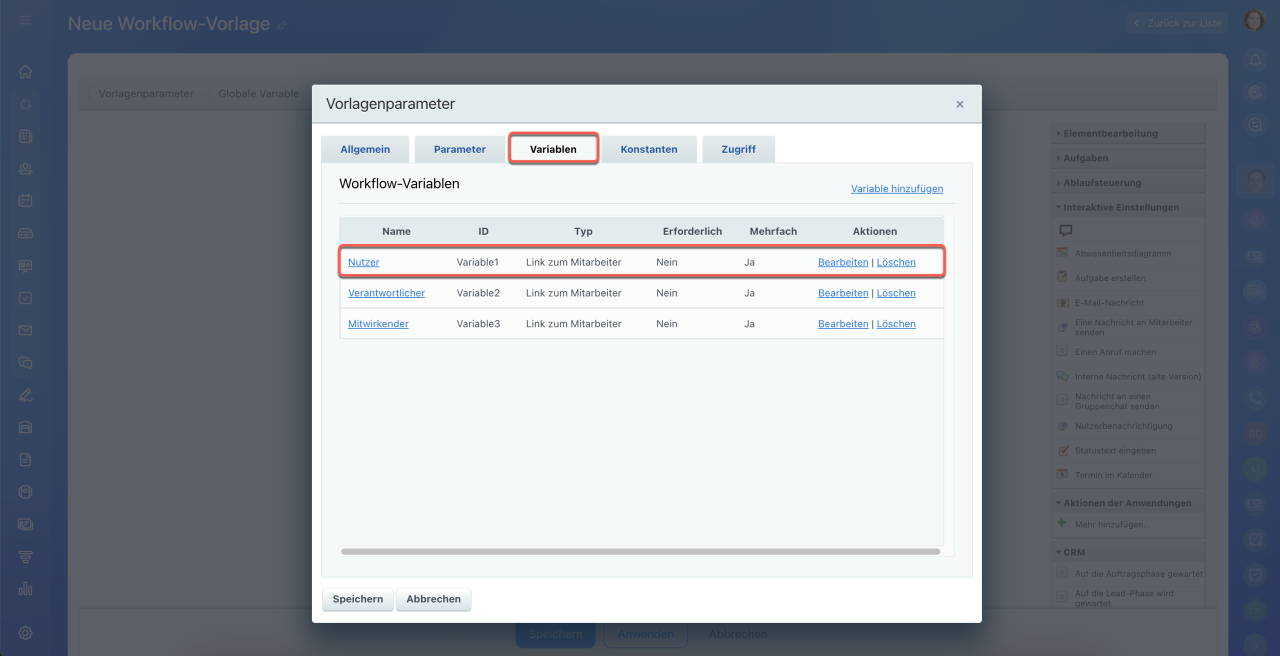
Task: Switch to the Allgemein tab
Action: click(365, 149)
